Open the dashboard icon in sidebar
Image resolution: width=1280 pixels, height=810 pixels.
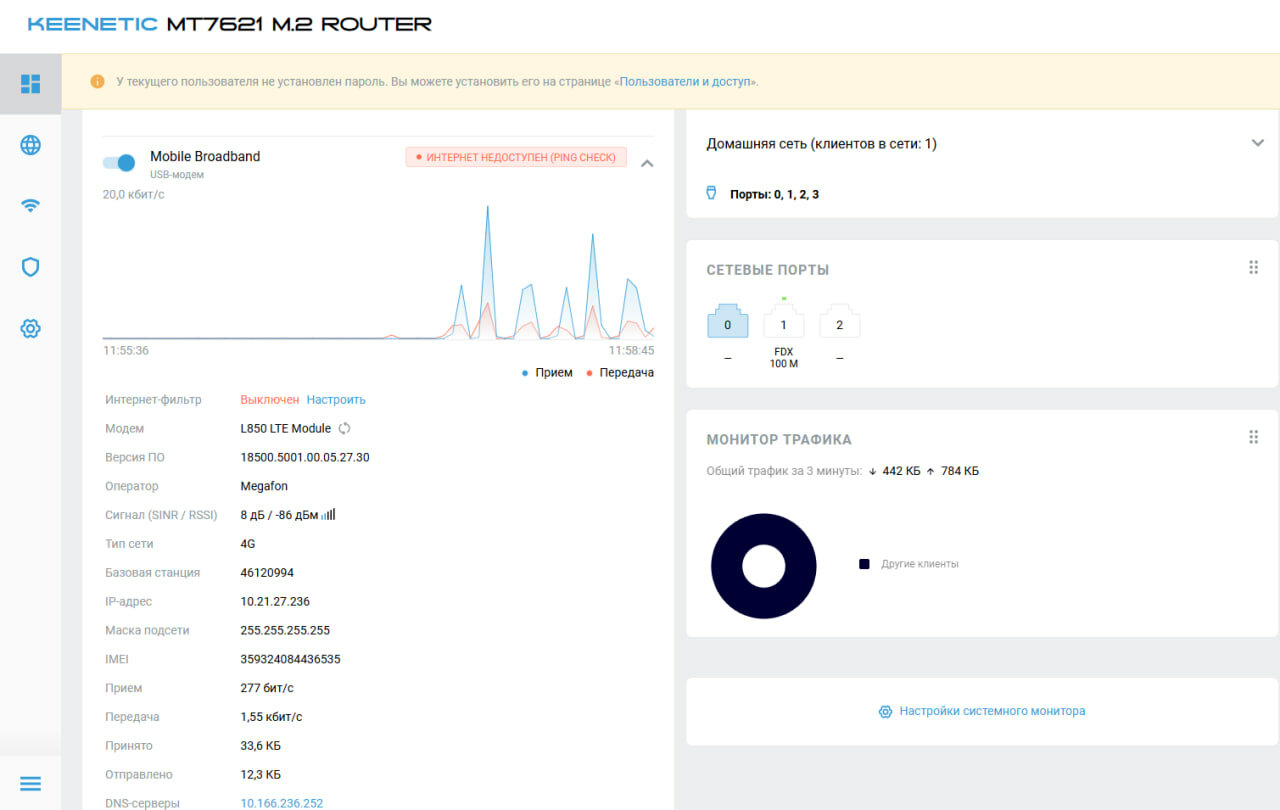point(31,84)
